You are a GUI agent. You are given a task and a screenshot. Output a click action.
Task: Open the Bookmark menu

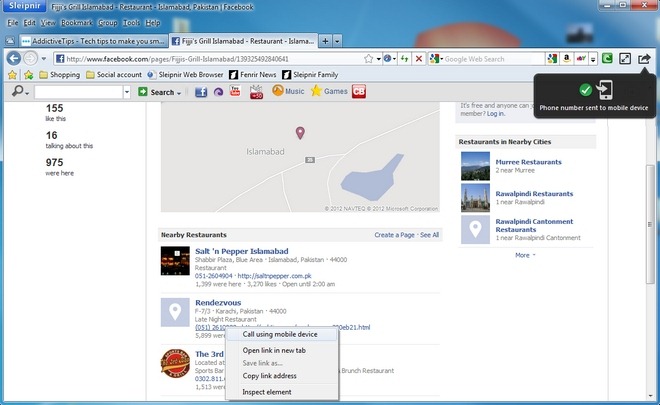pos(77,23)
